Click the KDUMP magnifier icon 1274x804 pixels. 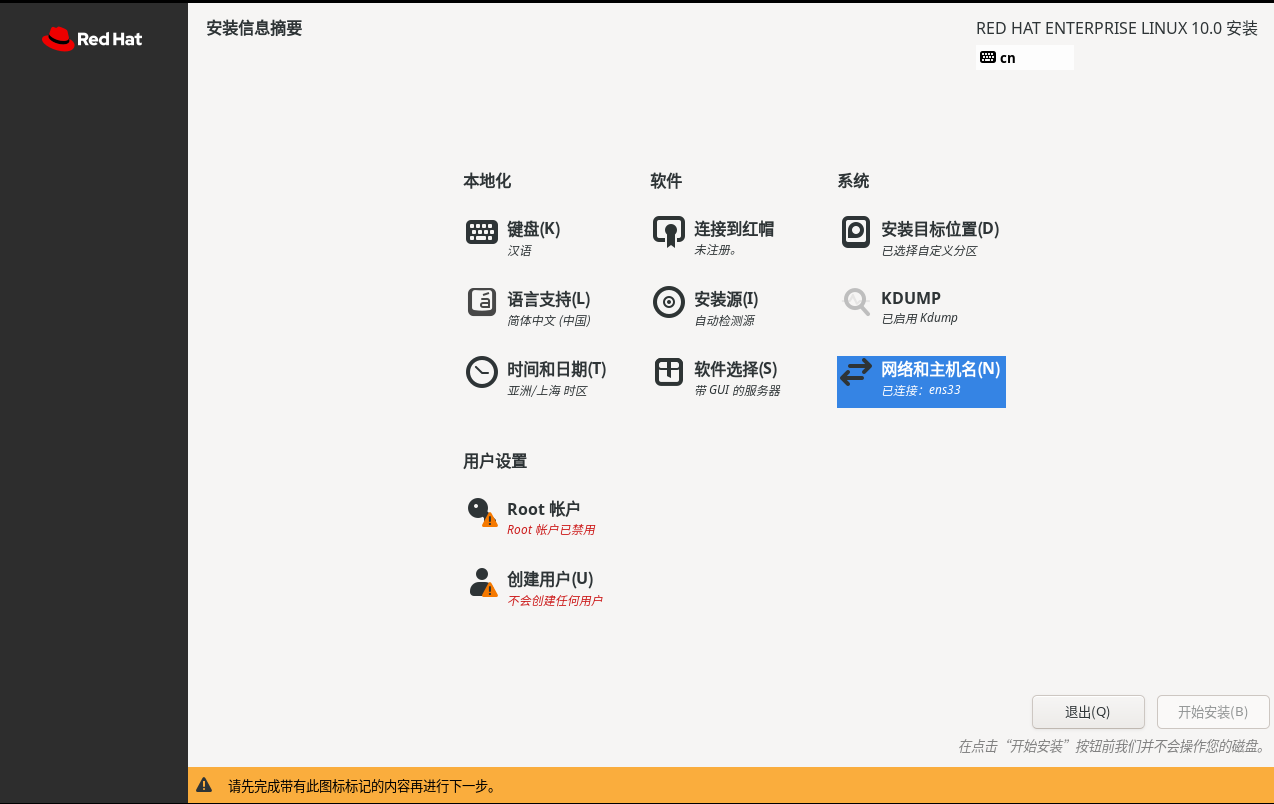click(x=856, y=301)
